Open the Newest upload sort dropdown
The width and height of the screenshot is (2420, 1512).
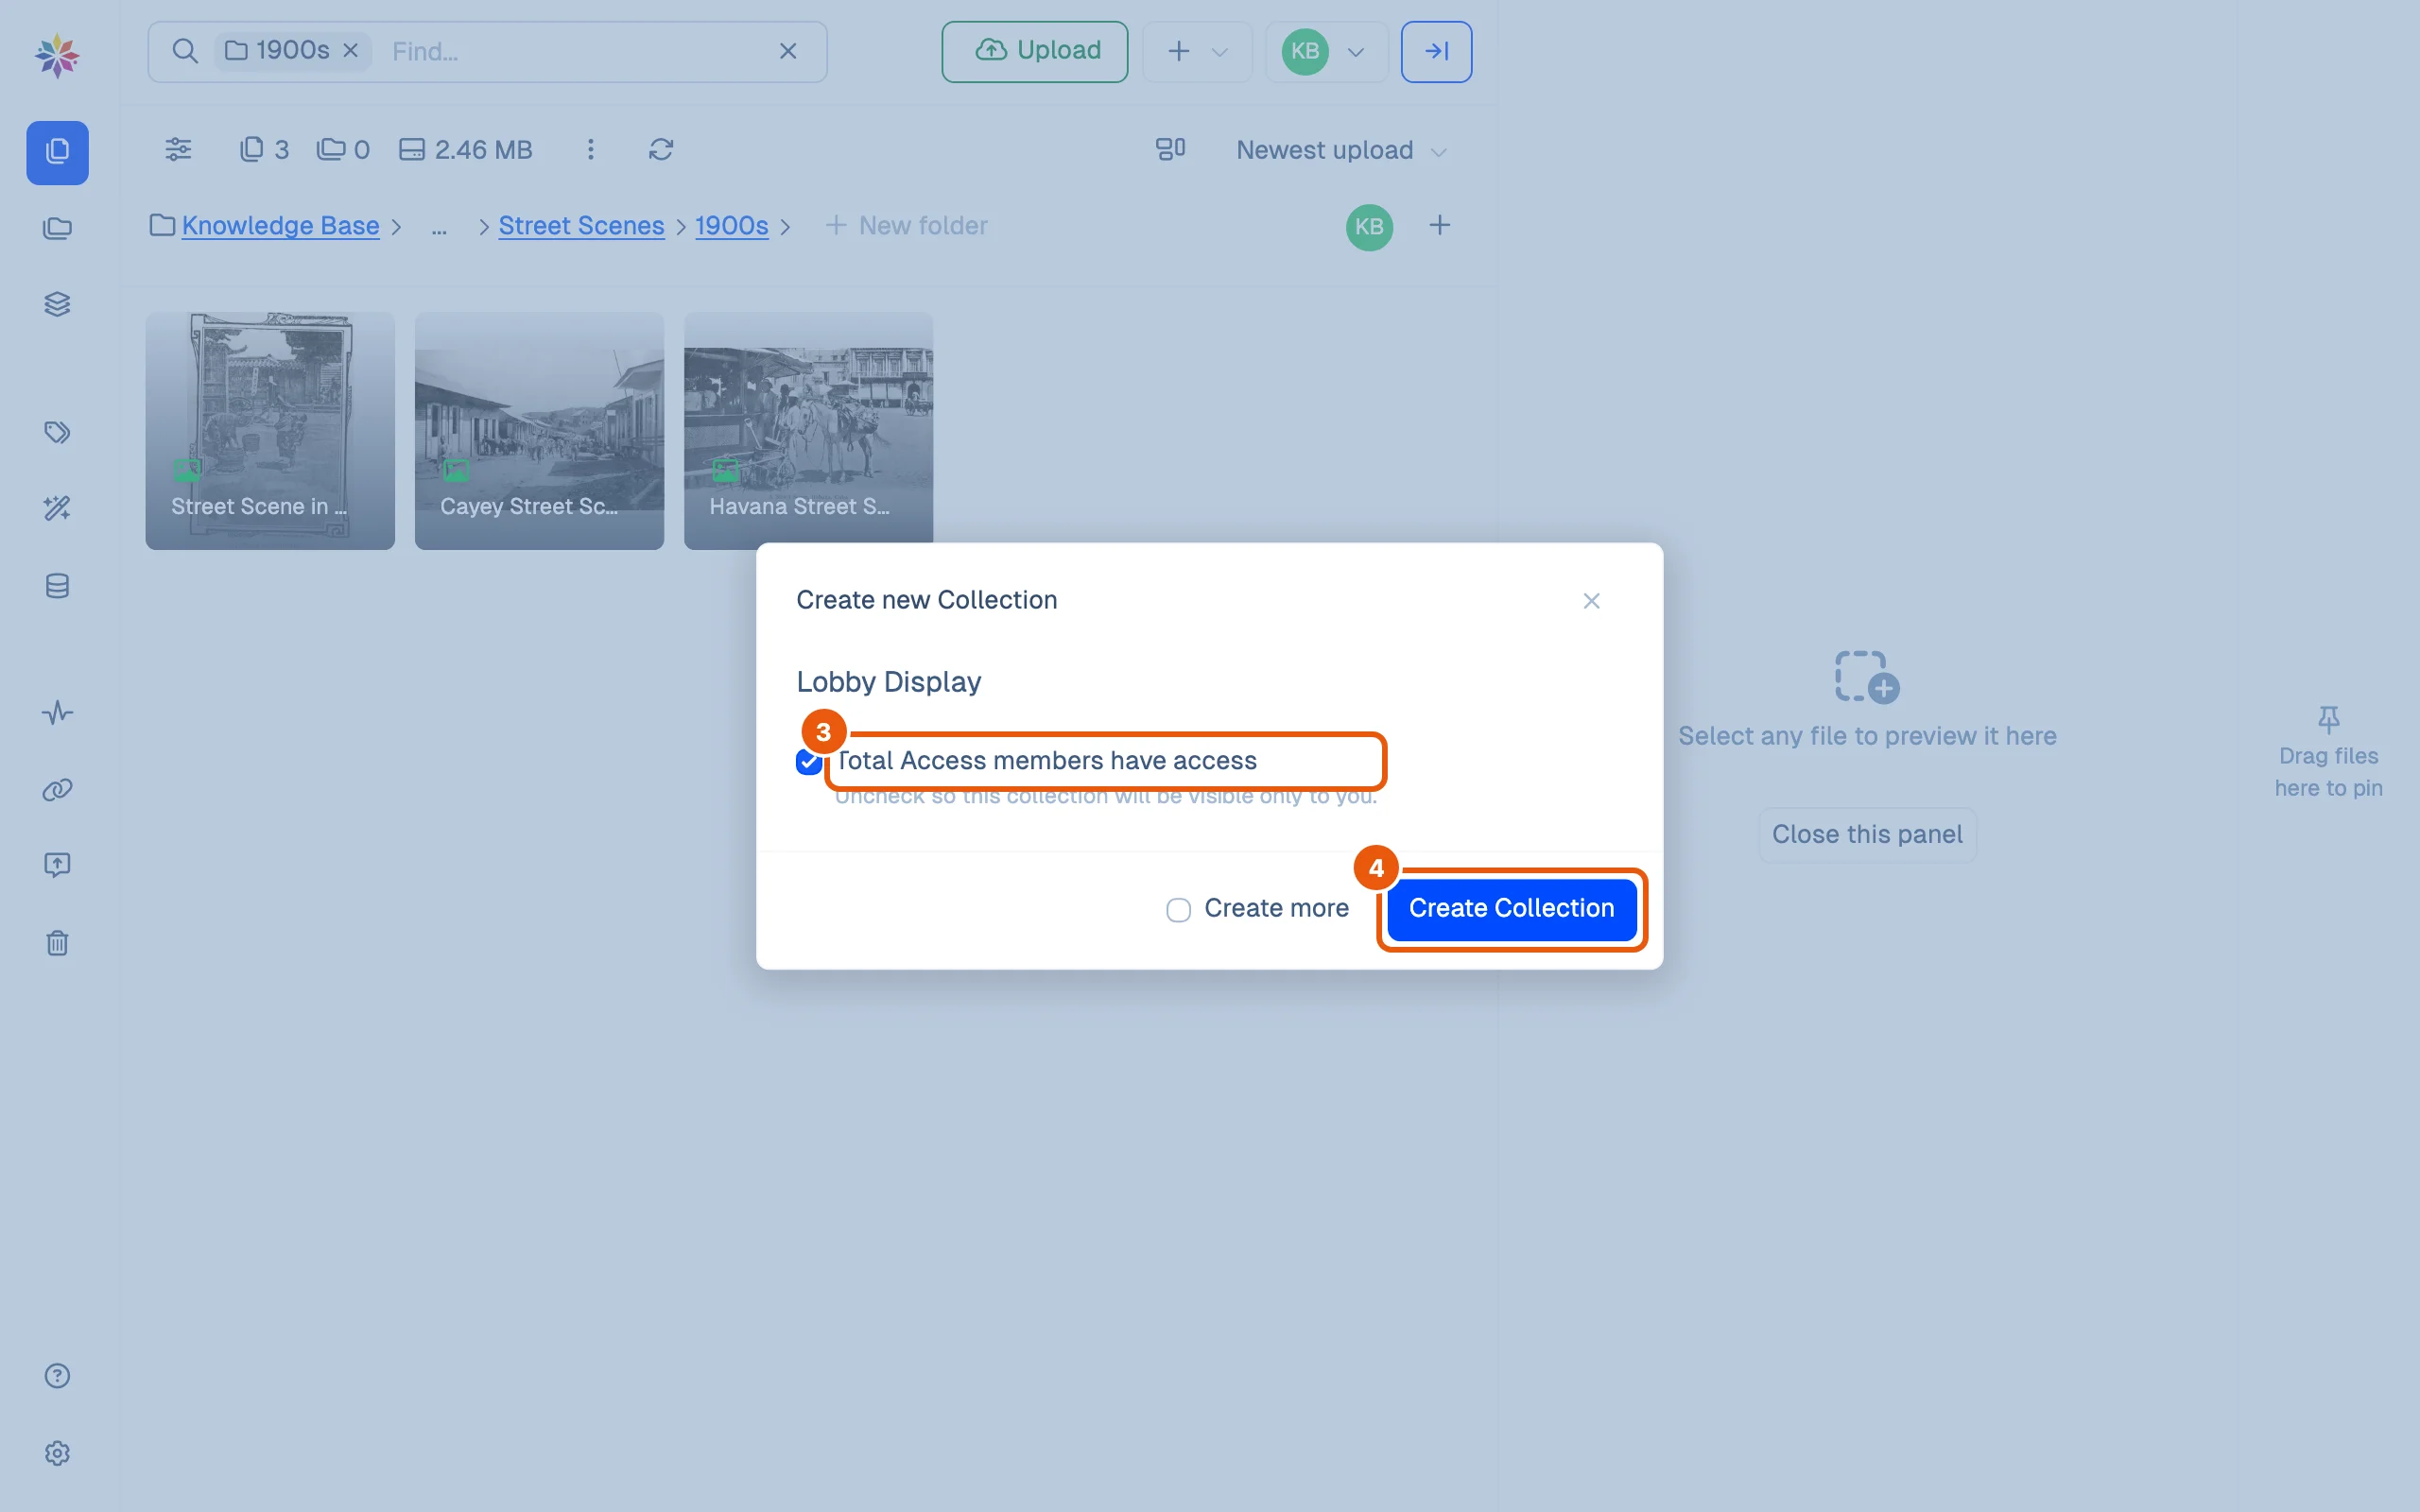tap(1341, 150)
